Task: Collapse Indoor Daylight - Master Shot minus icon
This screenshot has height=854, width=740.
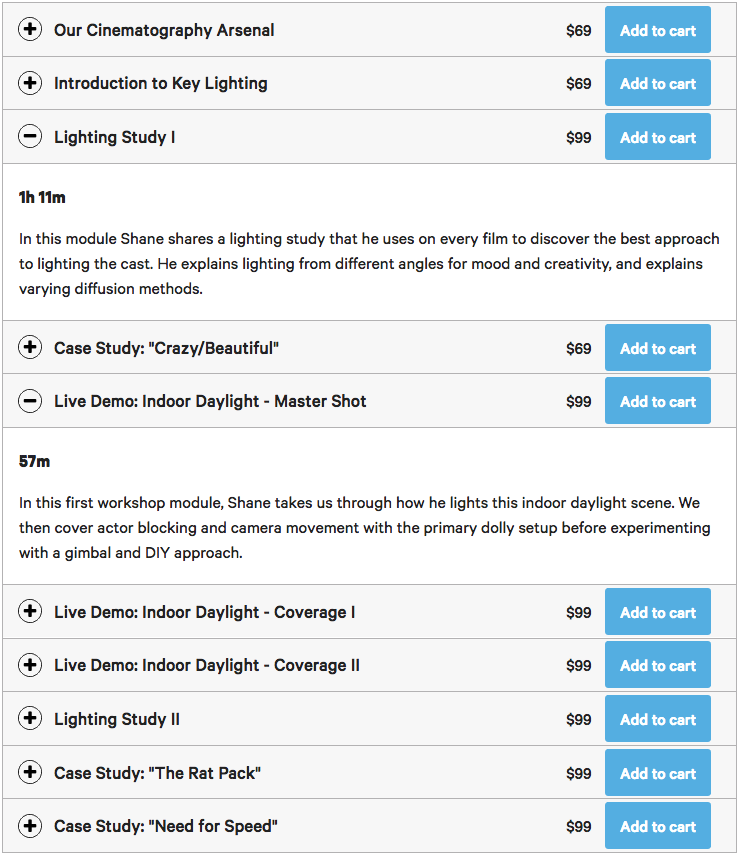Action: (x=30, y=401)
